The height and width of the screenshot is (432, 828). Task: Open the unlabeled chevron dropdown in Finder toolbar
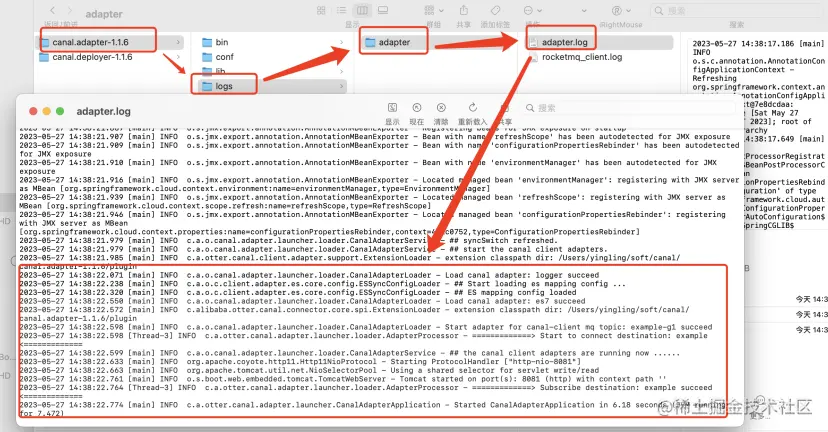(x=584, y=11)
